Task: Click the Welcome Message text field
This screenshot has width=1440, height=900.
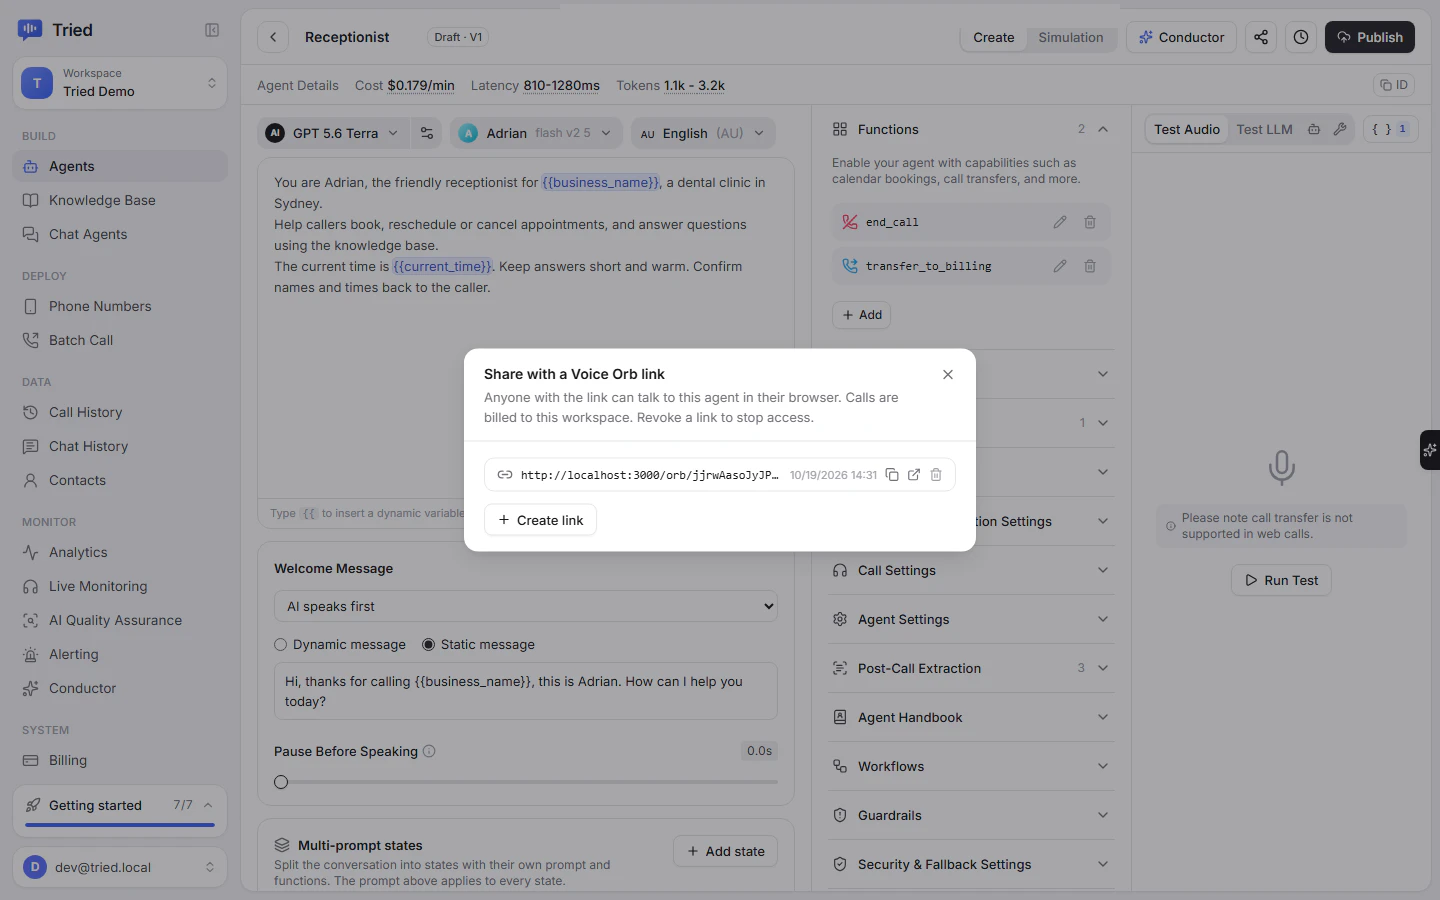Action: (526, 691)
